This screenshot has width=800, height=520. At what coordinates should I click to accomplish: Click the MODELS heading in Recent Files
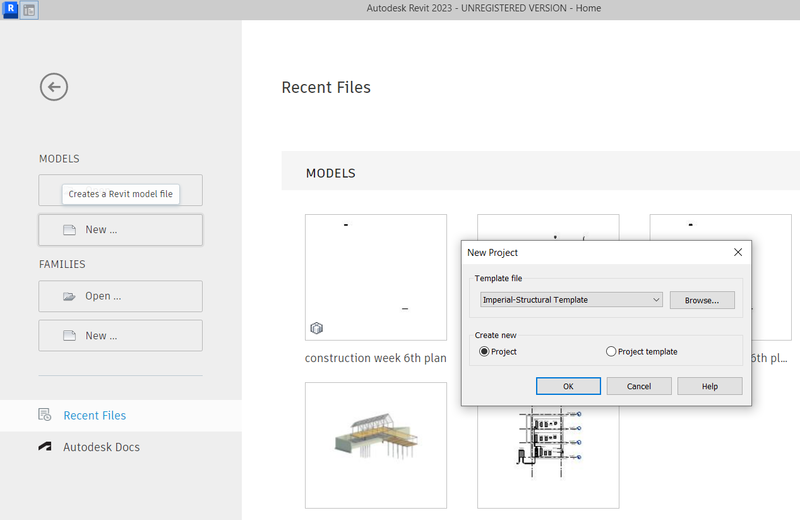click(331, 174)
